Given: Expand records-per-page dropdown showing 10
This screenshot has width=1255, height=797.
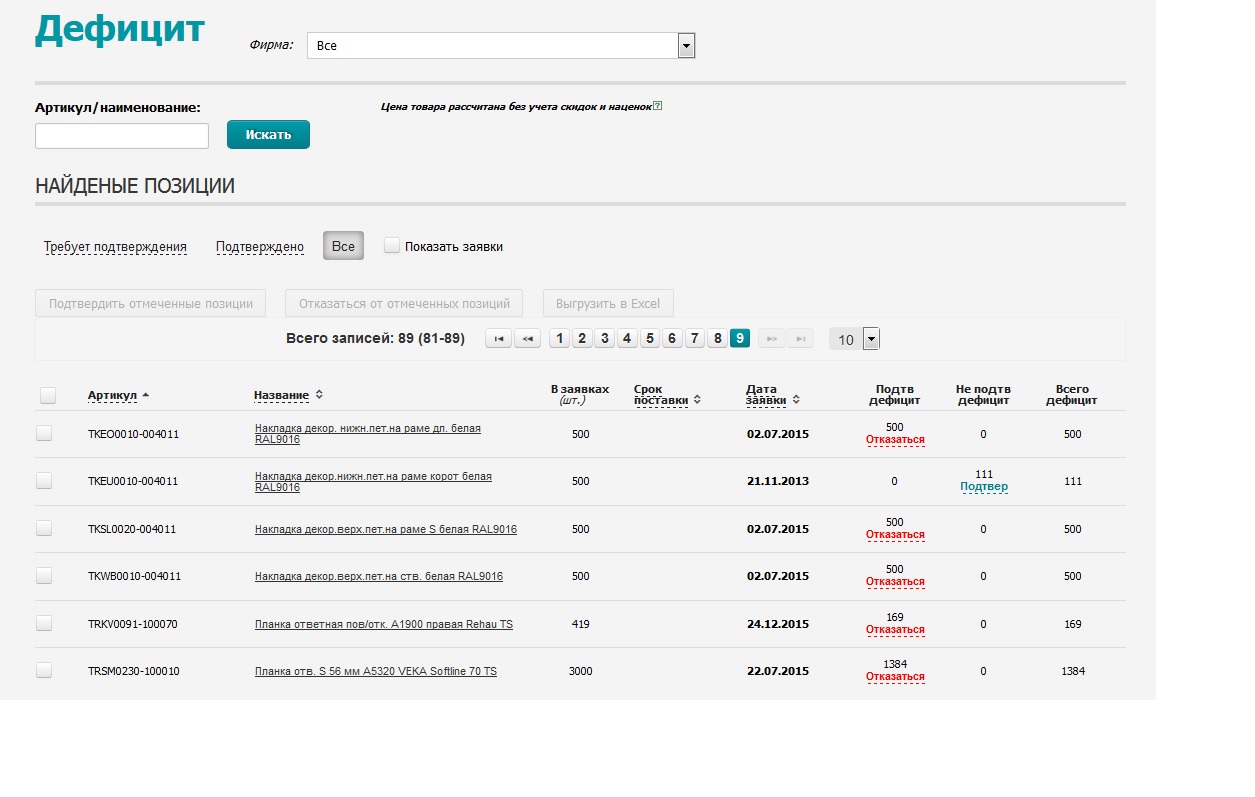Looking at the screenshot, I should click(x=871, y=339).
